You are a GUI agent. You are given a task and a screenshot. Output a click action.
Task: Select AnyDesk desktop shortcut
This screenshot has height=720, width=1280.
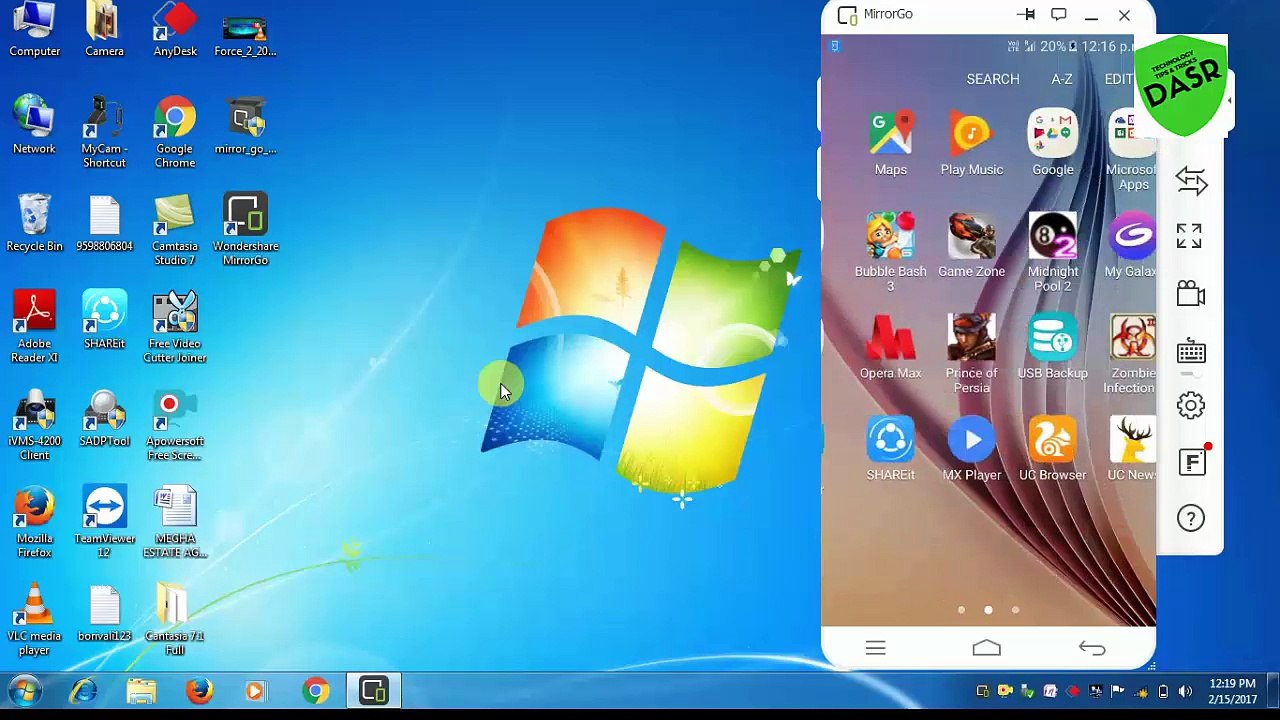(175, 29)
